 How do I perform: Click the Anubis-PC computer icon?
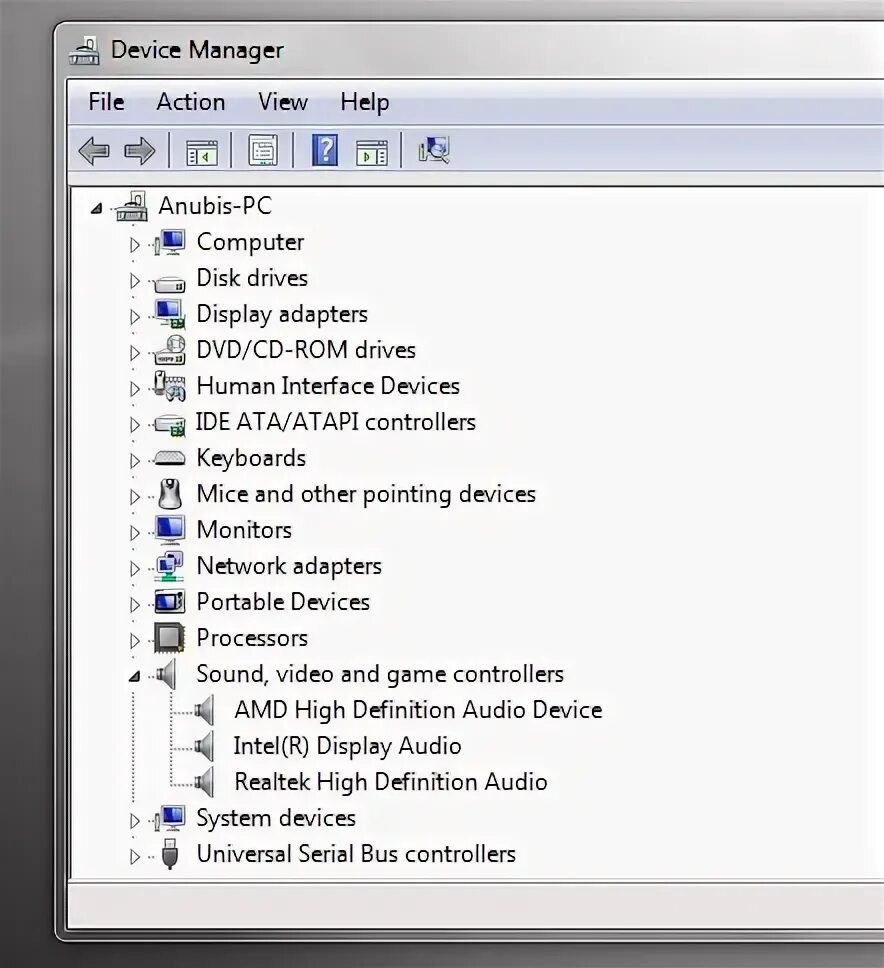pos(131,206)
